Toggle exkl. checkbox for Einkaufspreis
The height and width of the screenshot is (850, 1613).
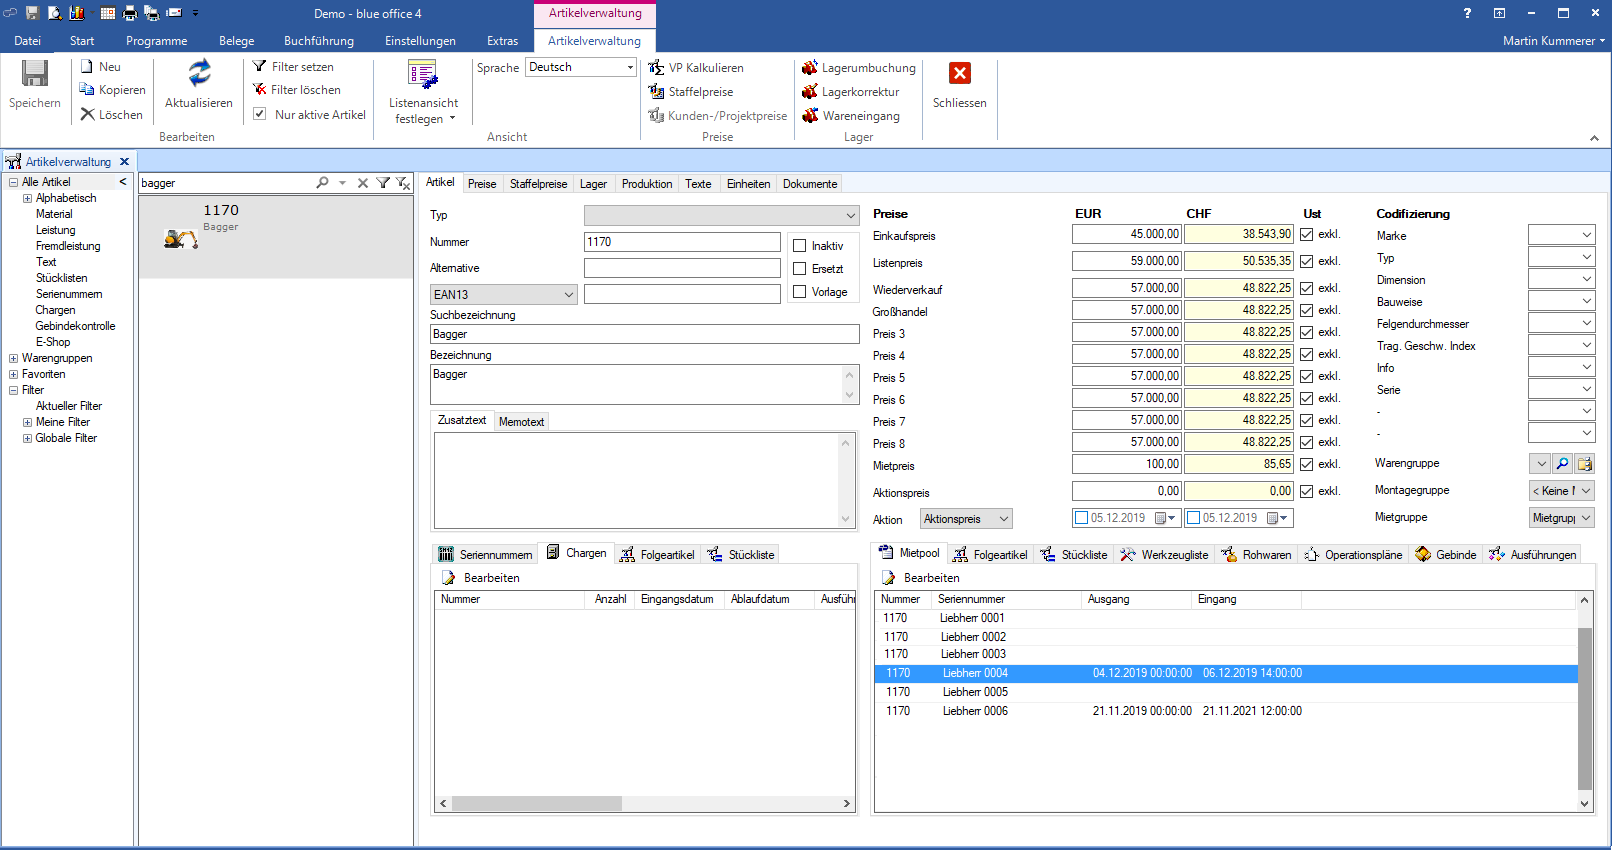coord(1307,235)
